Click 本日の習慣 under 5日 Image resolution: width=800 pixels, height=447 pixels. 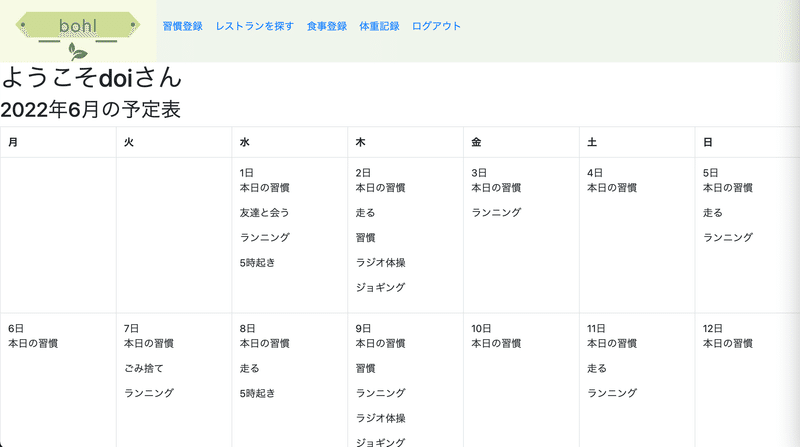coord(728,188)
